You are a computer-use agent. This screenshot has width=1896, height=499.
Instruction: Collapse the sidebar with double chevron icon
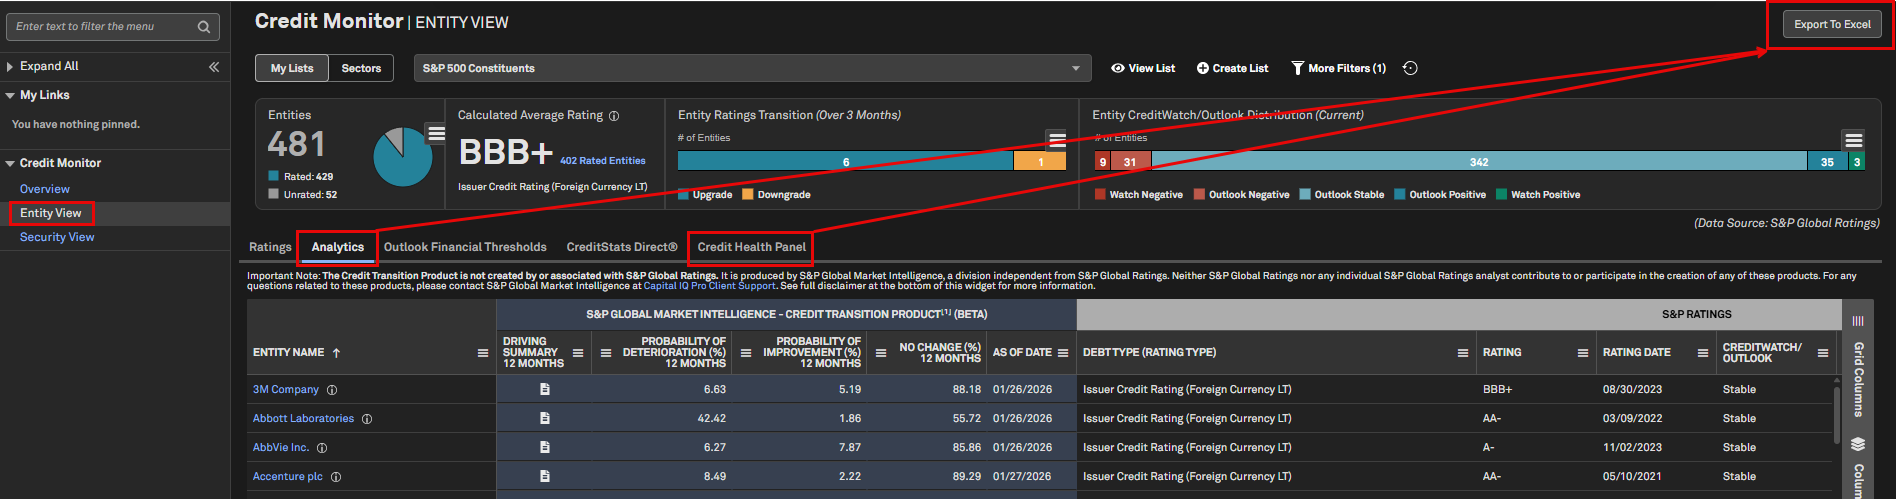(x=214, y=67)
